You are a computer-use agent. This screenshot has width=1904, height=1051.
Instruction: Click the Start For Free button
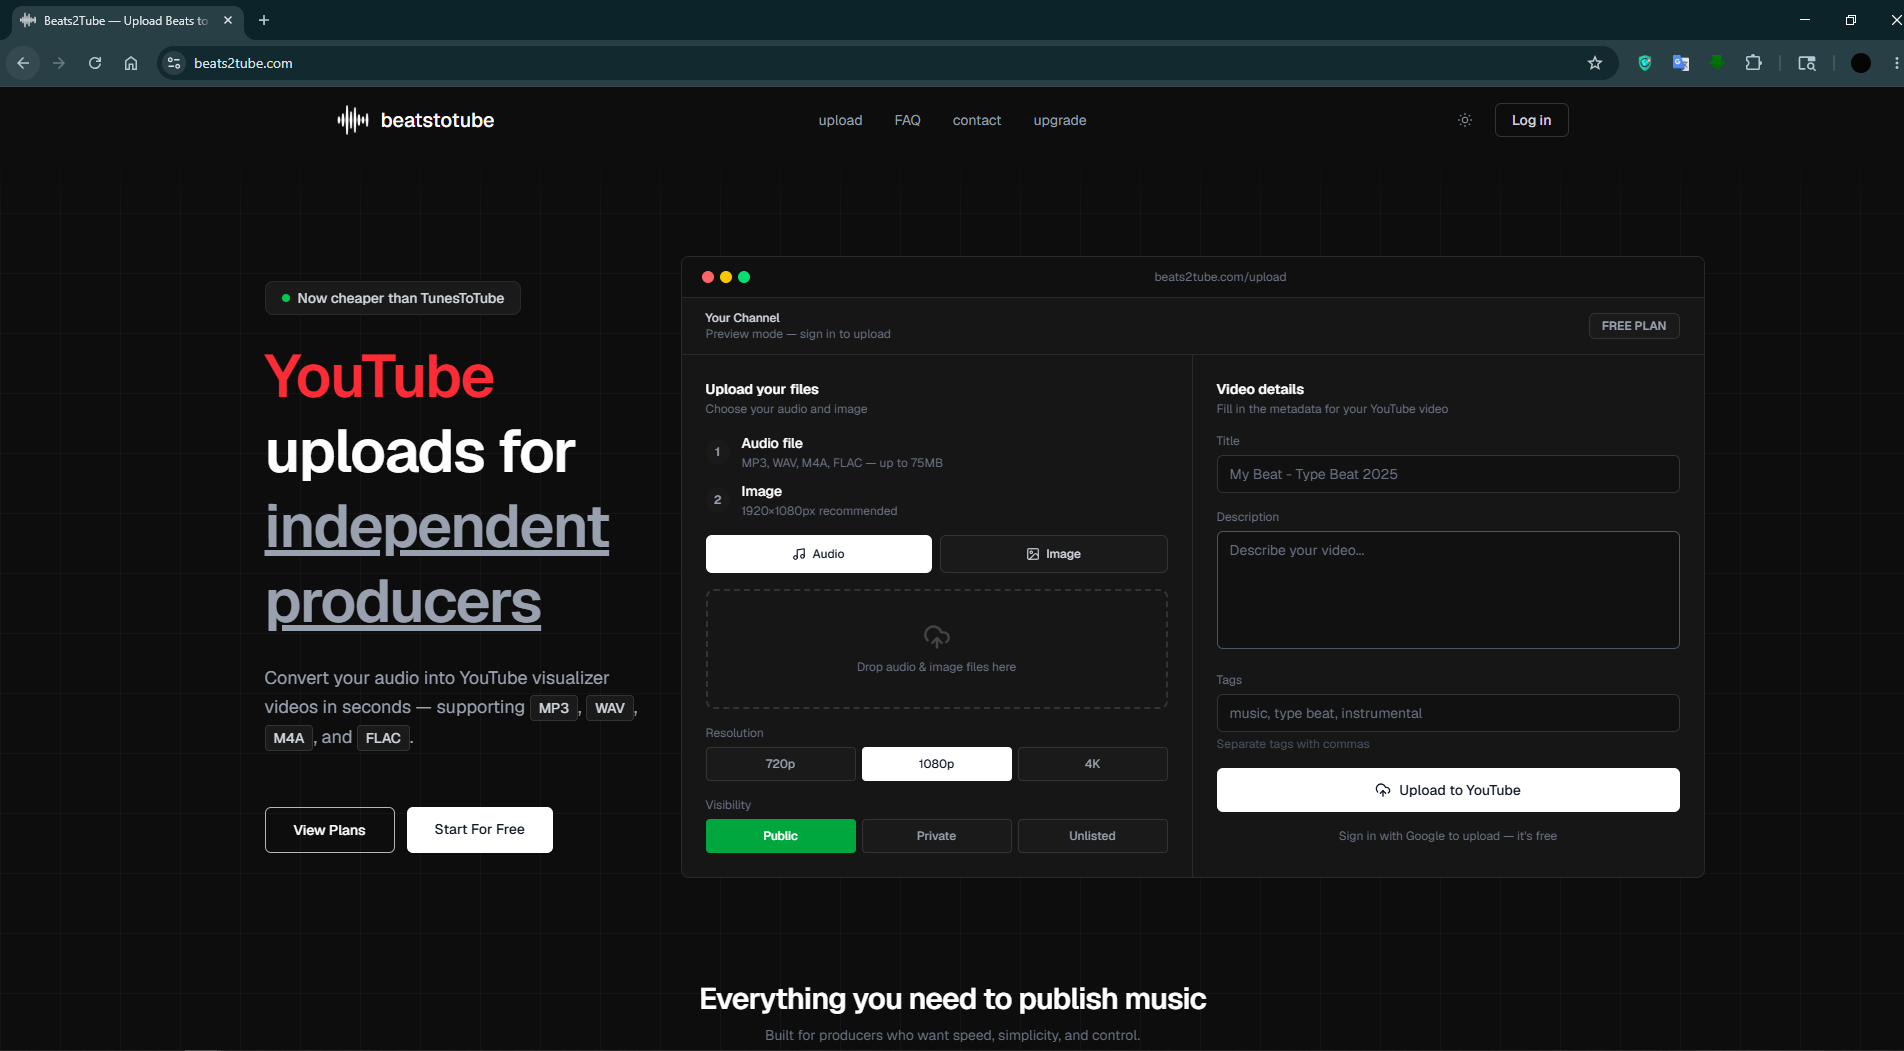point(480,830)
